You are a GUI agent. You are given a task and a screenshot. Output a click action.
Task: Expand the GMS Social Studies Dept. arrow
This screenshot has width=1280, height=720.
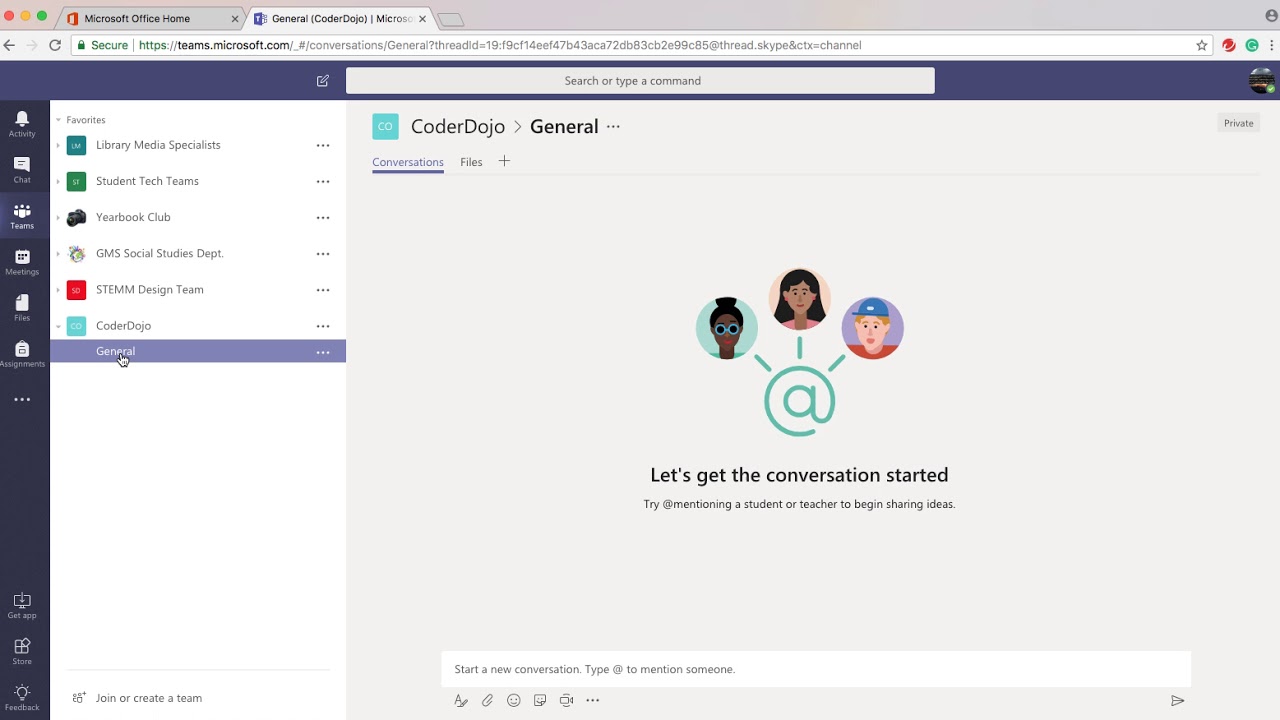click(x=58, y=254)
